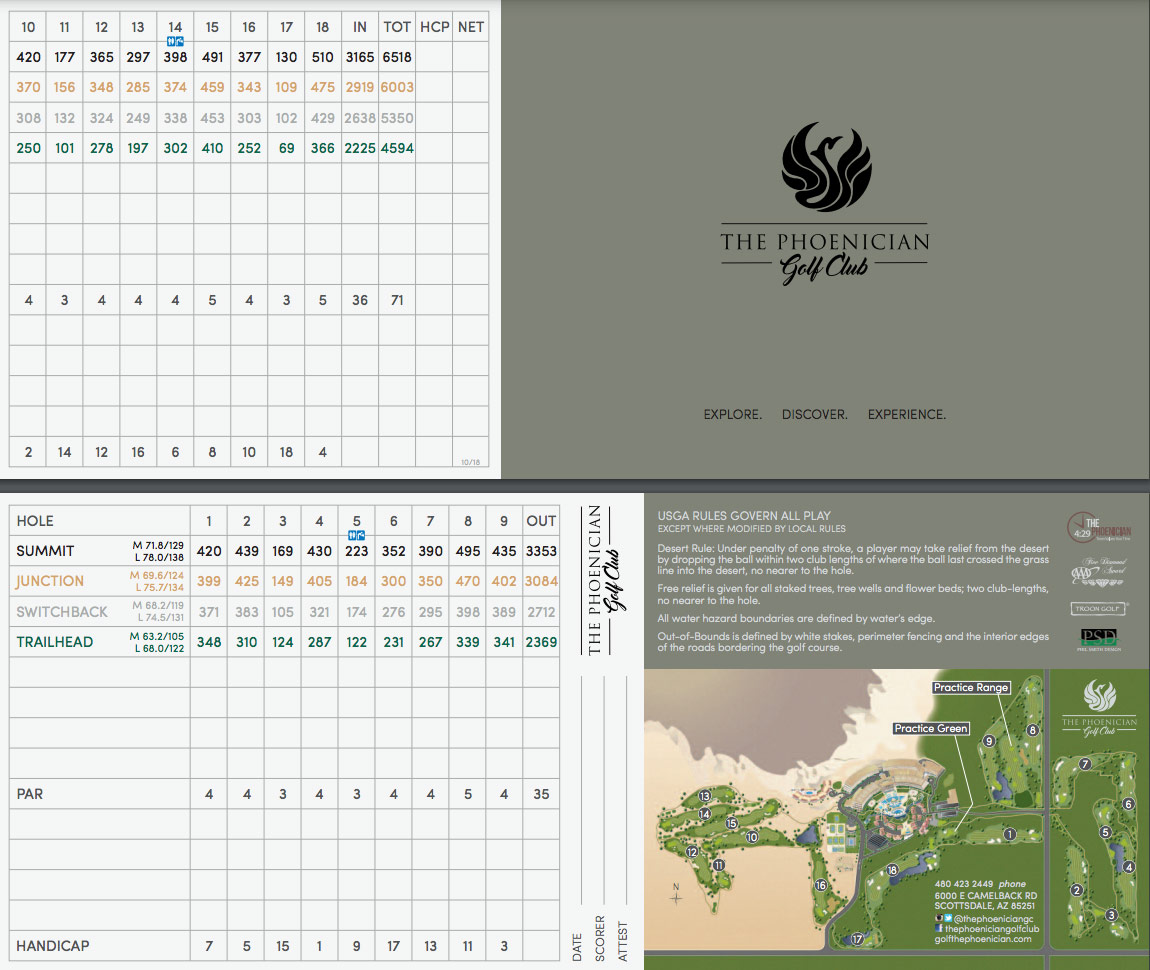Click the large black Phoenician swan logo

click(827, 166)
